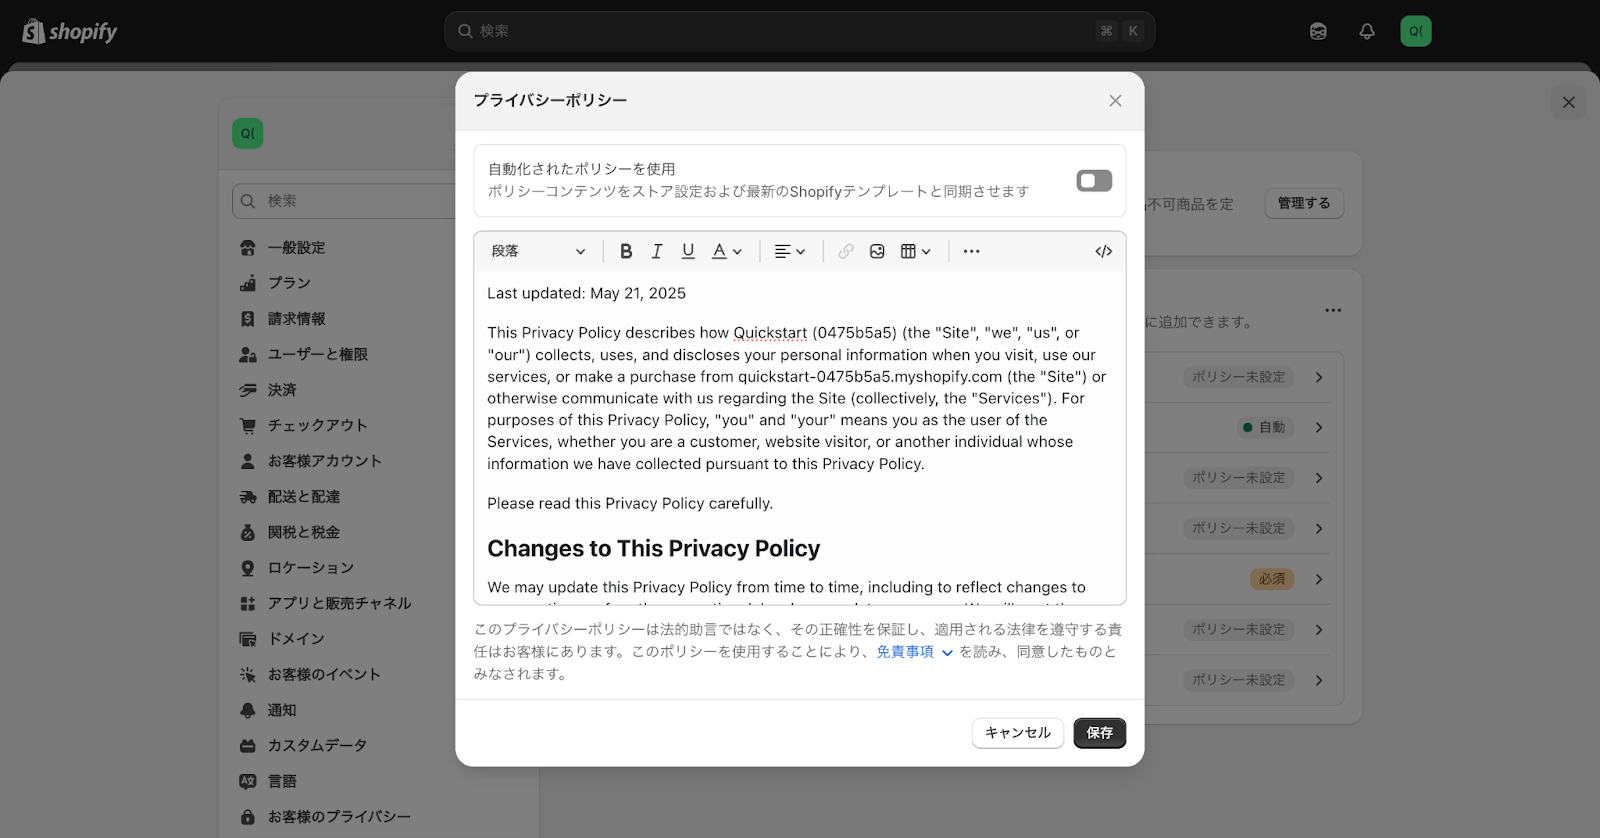This screenshot has width=1600, height=838.
Task: Open the text color picker
Action: tap(727, 251)
